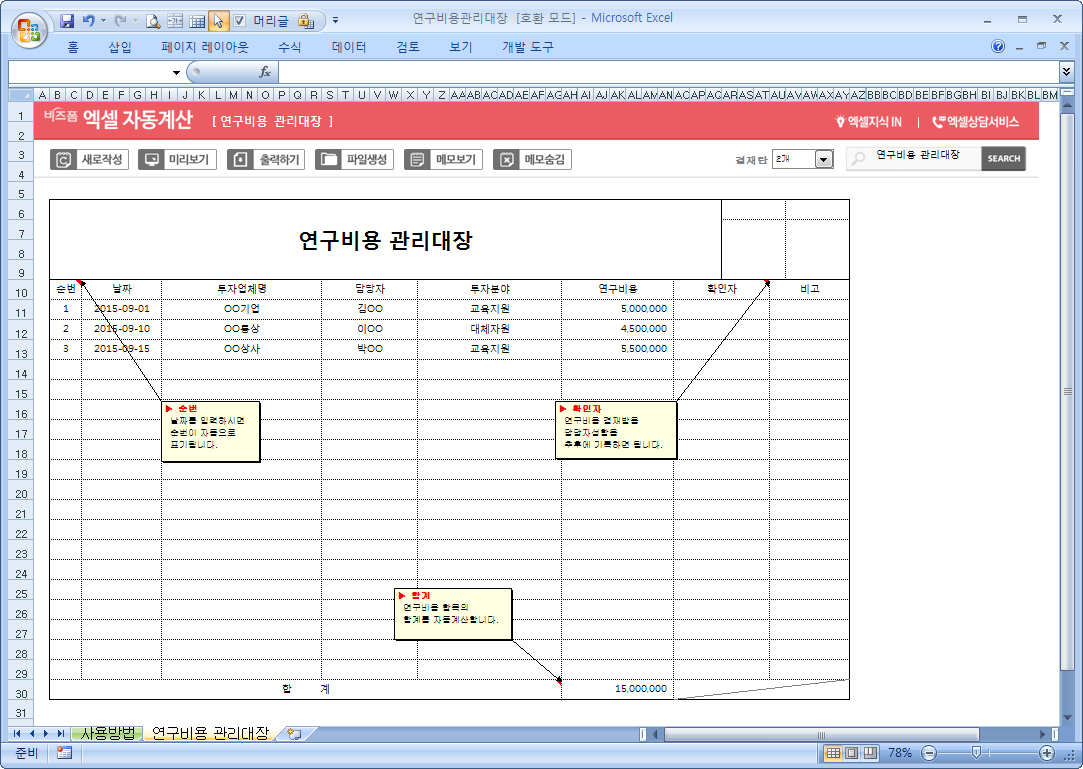Screen dimensions: 1083x769
Task: Click the formula bar input area
Action: pyautogui.click(x=669, y=72)
